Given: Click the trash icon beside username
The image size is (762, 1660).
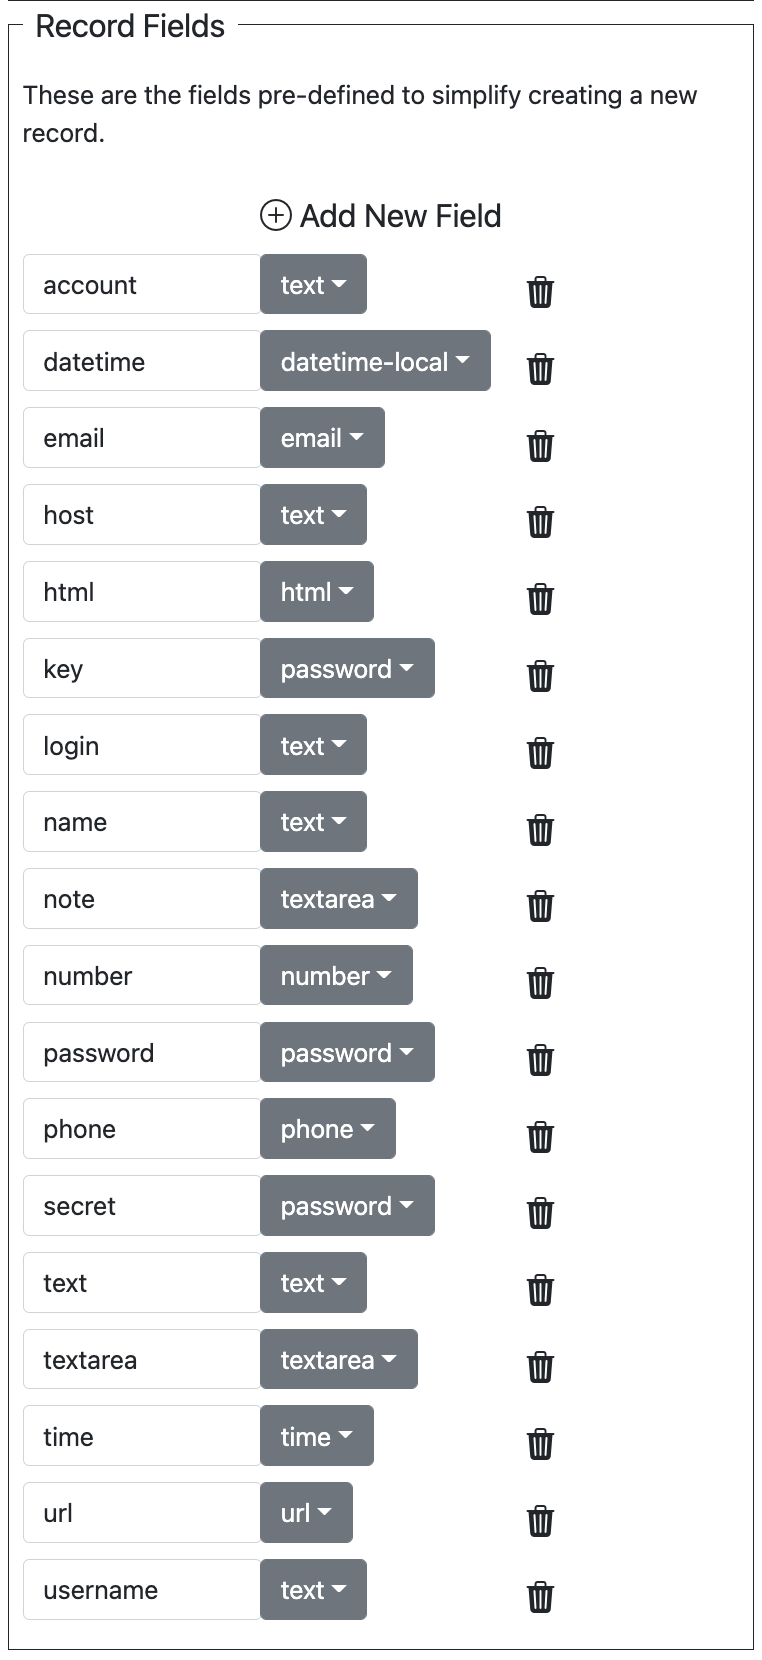Looking at the screenshot, I should [x=540, y=1597].
